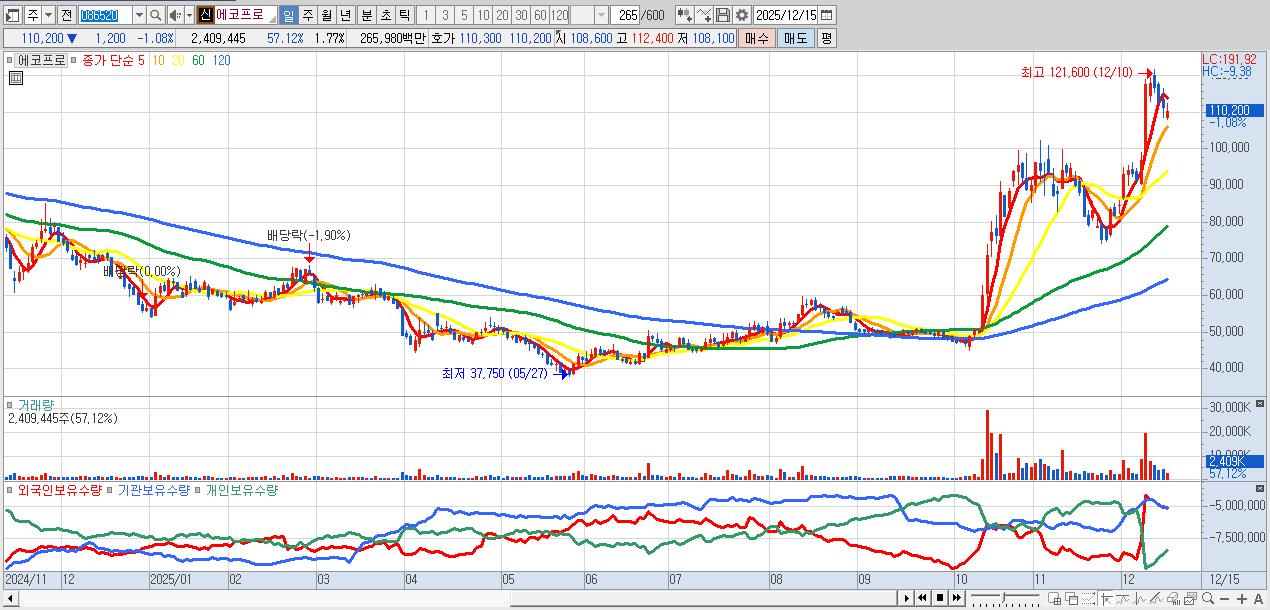This screenshot has height=610, width=1270.
Task: Switch to the 월 monthly period
Action: (326, 15)
